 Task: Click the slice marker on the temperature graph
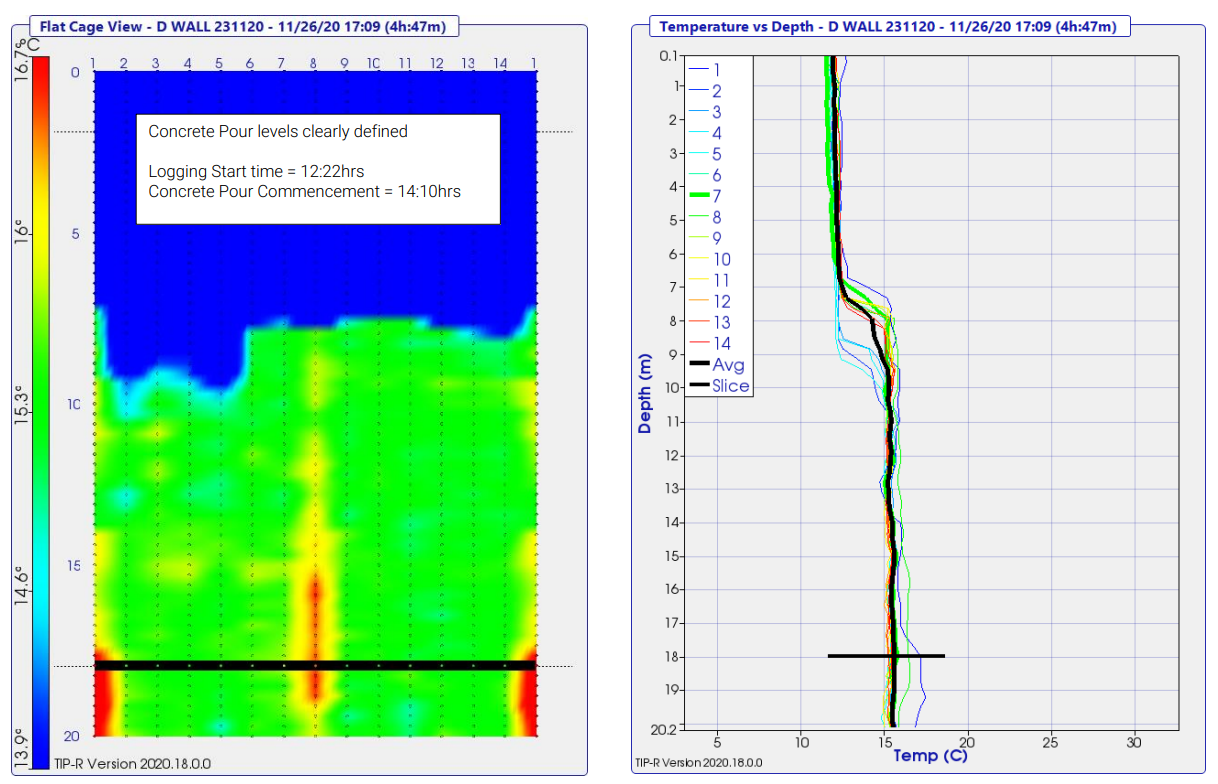click(886, 656)
